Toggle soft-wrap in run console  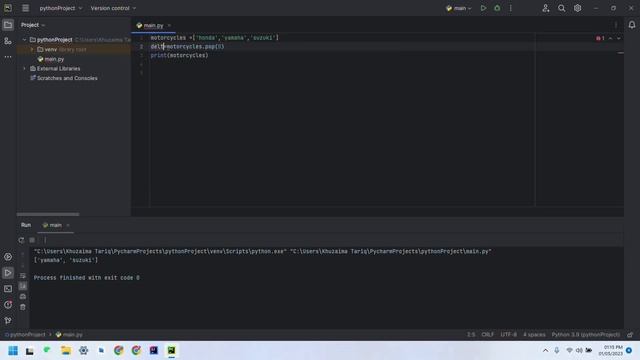(23, 276)
